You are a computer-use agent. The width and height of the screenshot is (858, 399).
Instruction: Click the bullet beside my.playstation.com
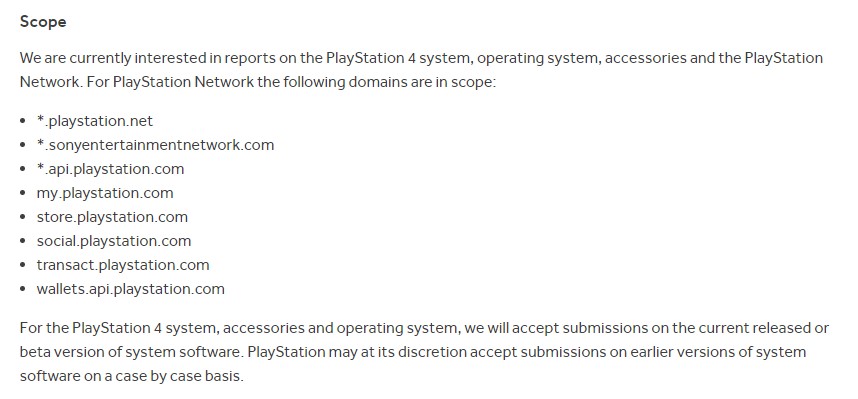coord(22,193)
